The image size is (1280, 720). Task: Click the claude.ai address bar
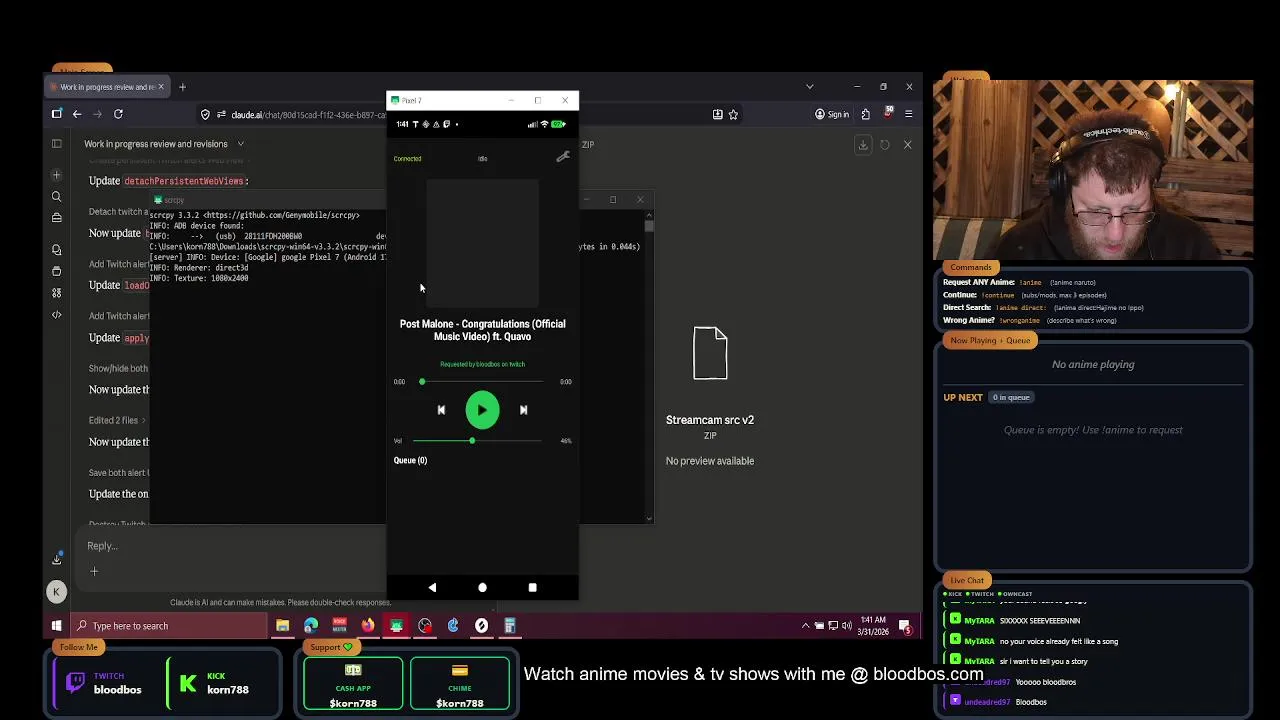click(x=307, y=114)
